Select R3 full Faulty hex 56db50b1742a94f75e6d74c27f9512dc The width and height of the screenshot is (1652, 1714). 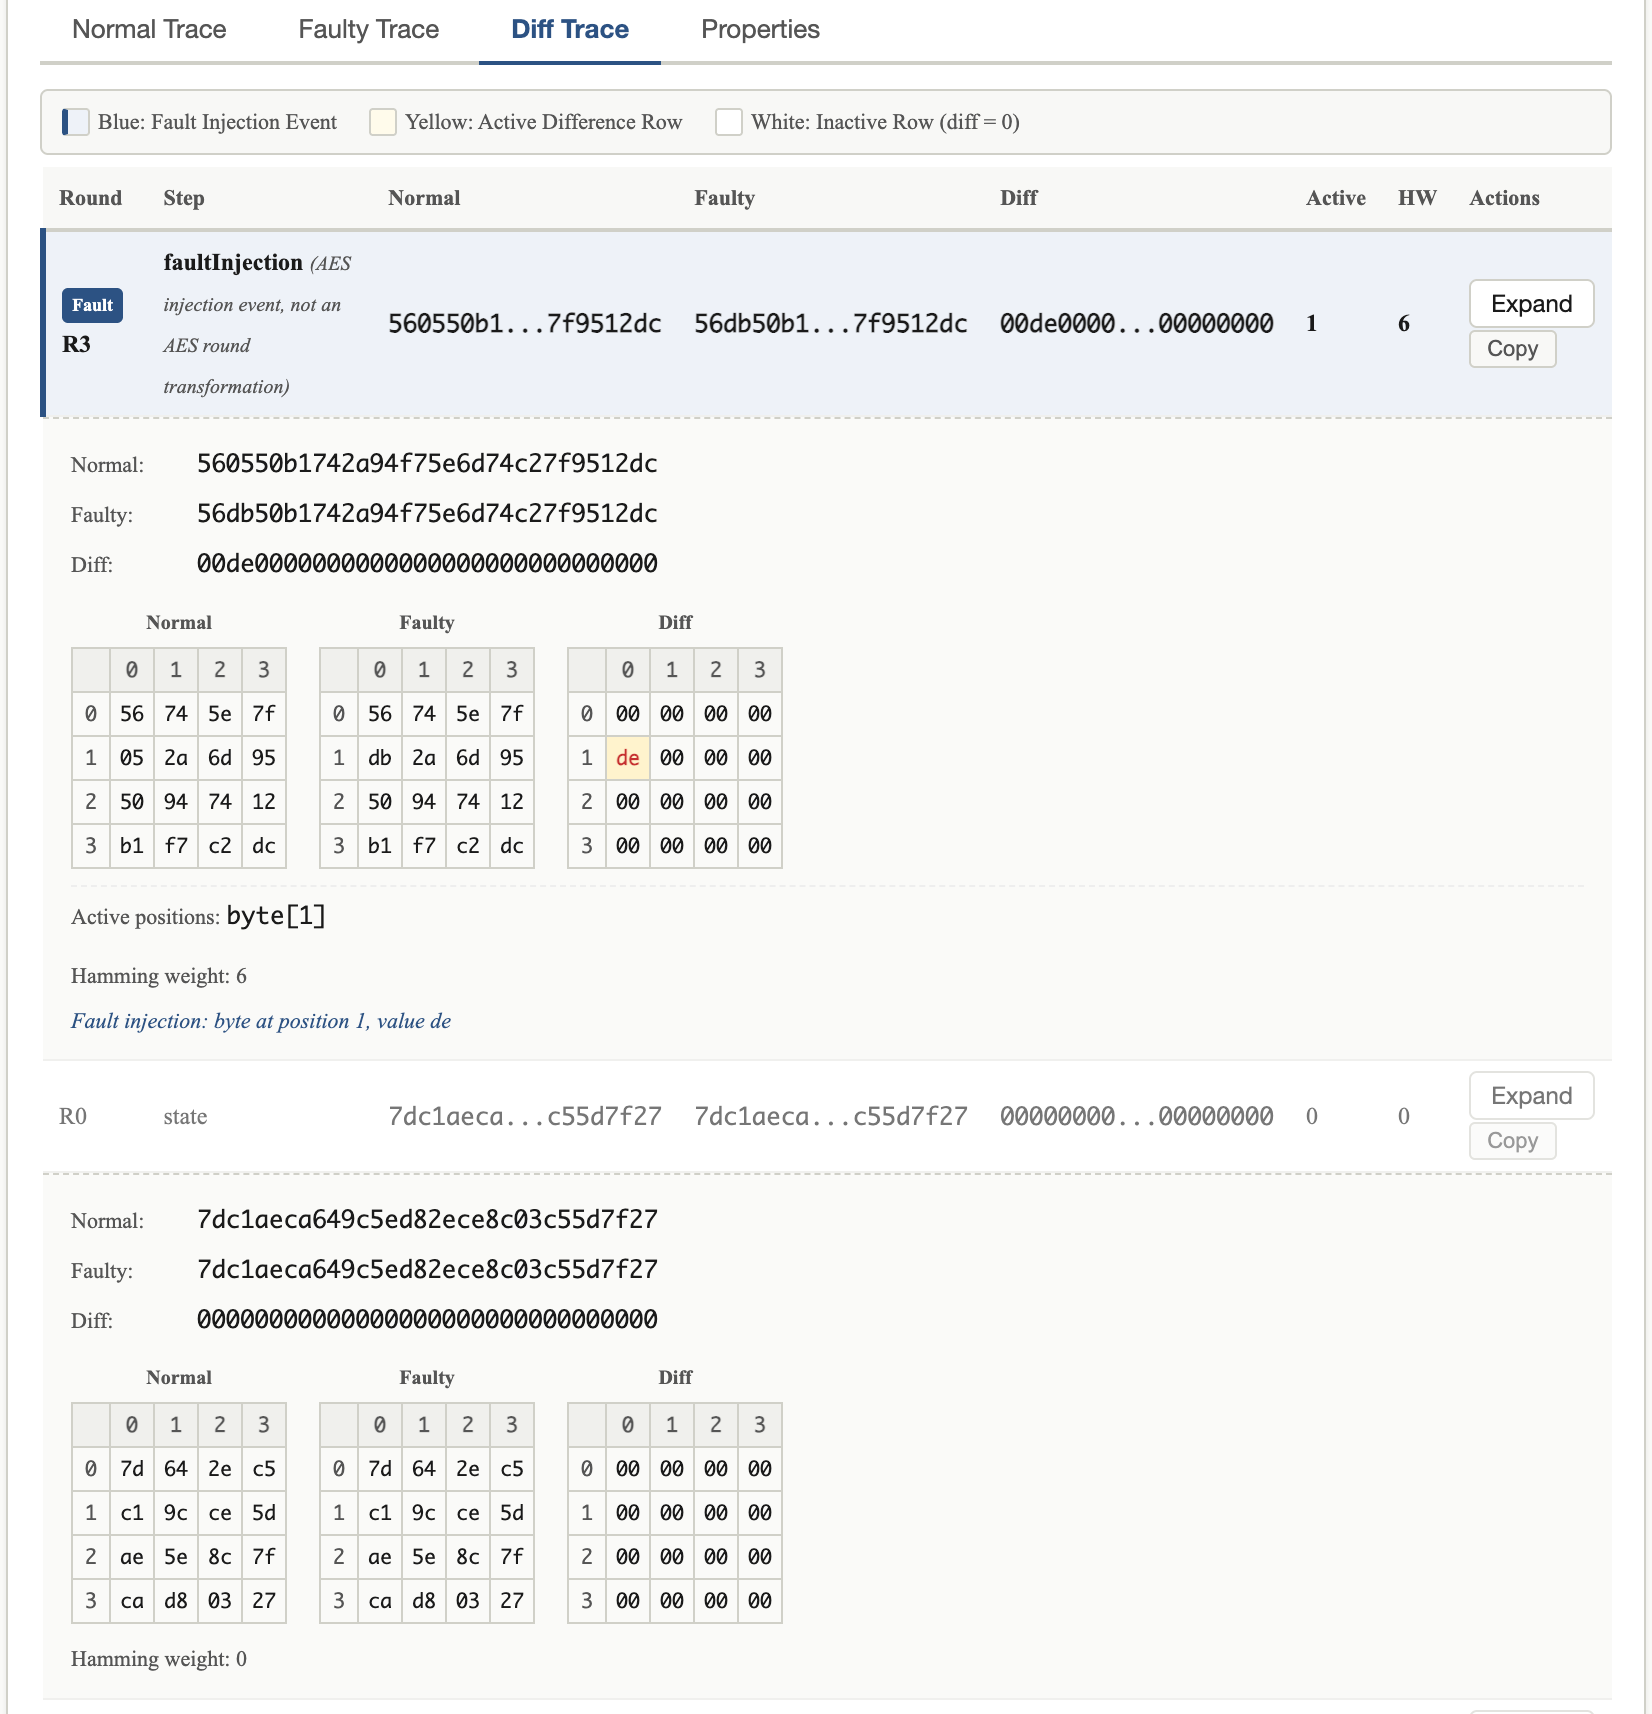427,514
